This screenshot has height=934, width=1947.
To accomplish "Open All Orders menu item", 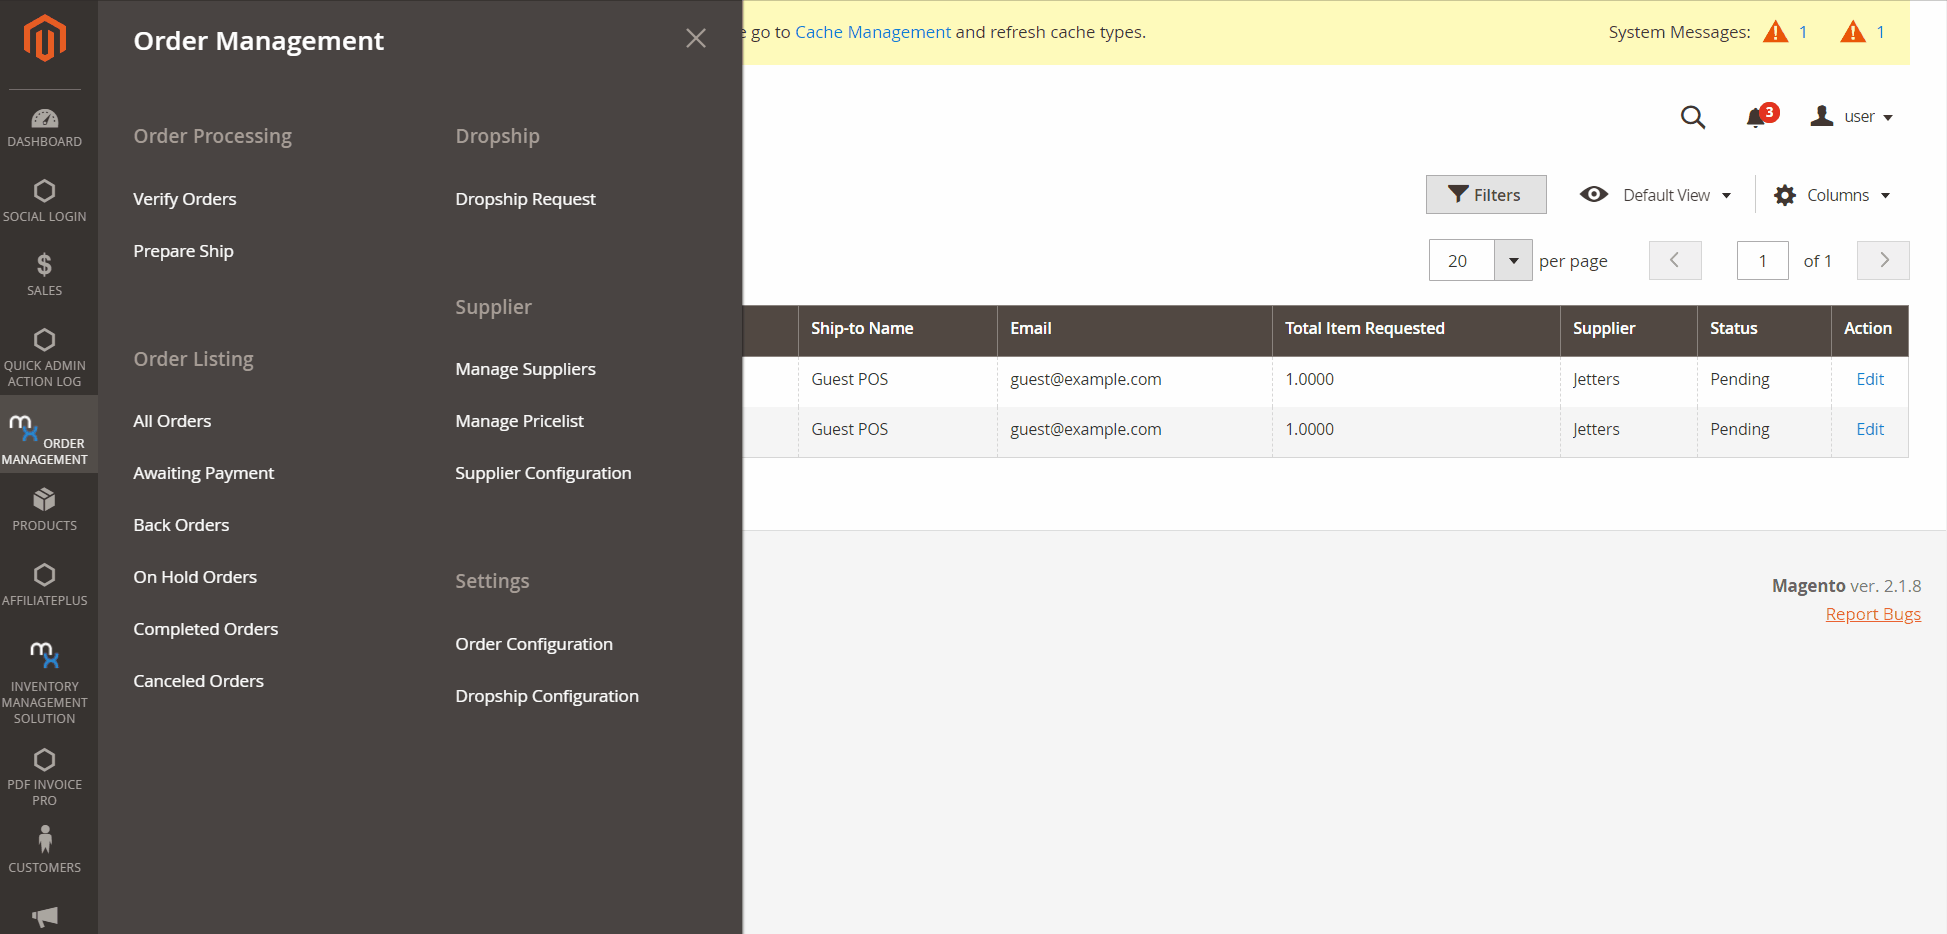I will pyautogui.click(x=172, y=421).
